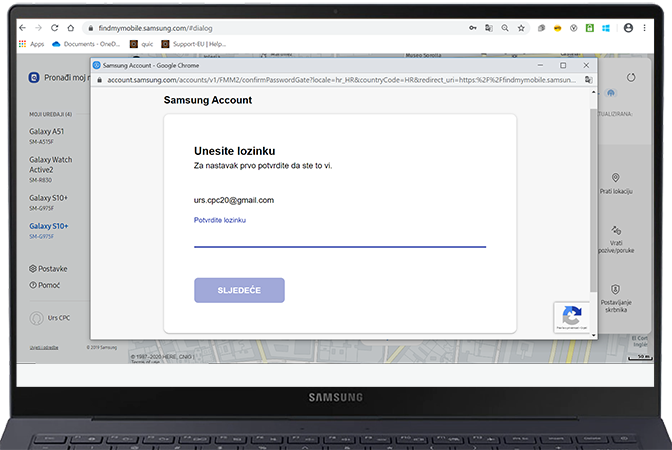Image resolution: width=672 pixels, height=450 pixels.
Task: Open Pomoć help in sidebar
Action: (x=45, y=285)
